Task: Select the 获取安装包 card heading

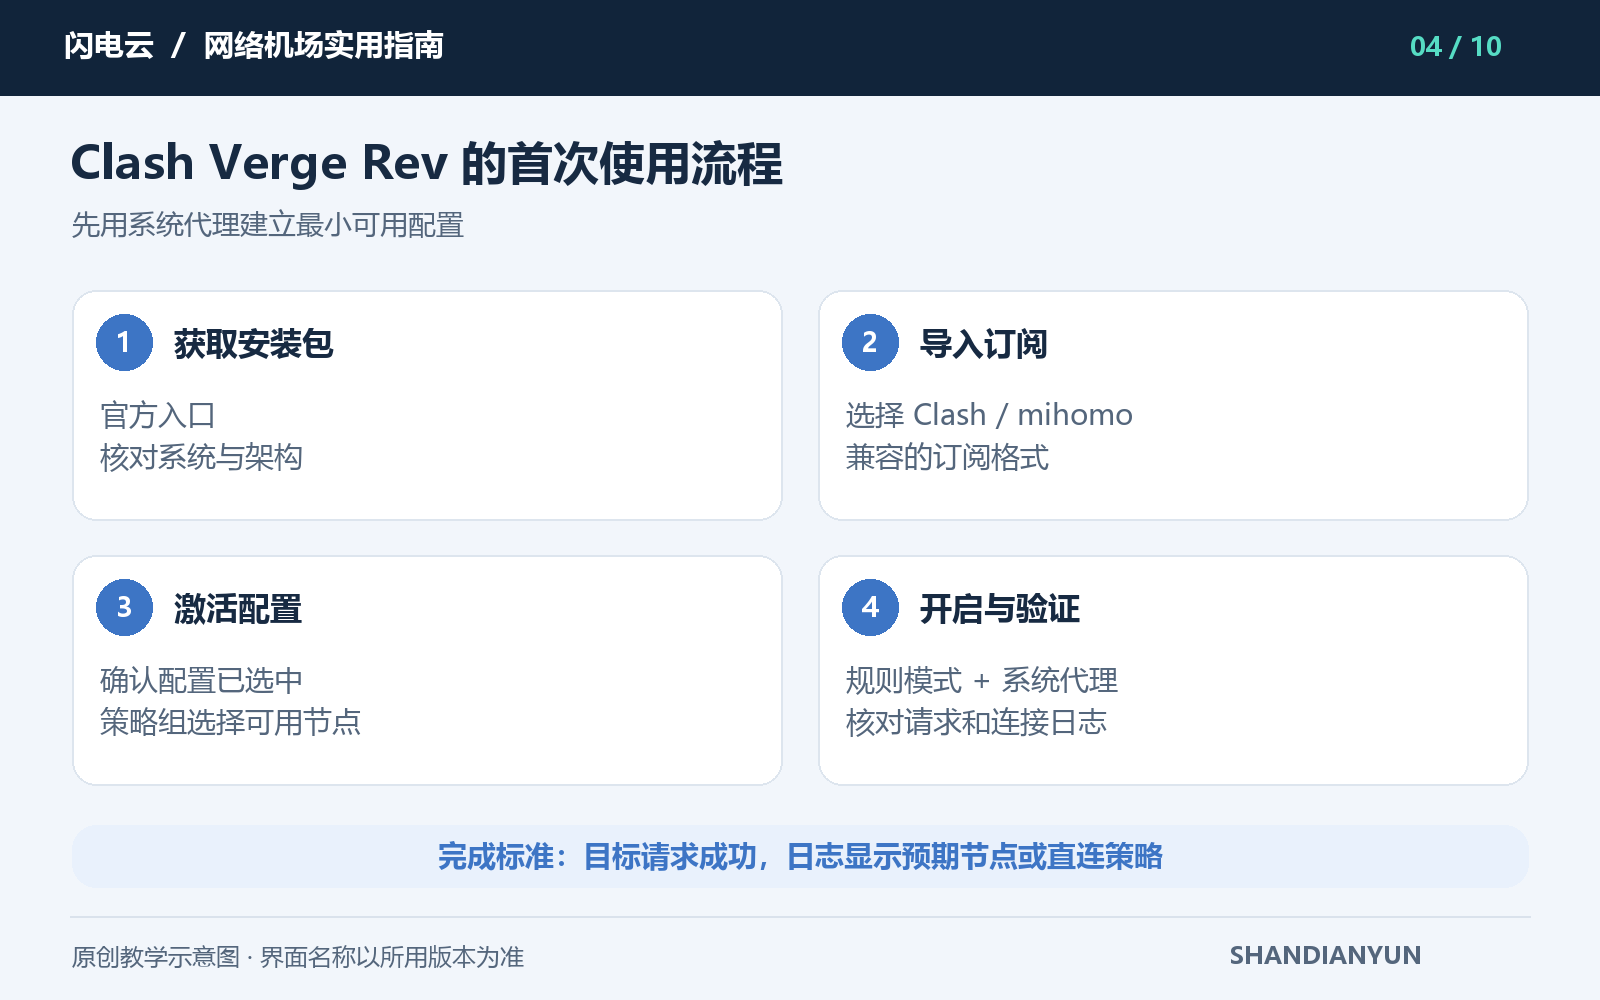Action: click(x=253, y=344)
